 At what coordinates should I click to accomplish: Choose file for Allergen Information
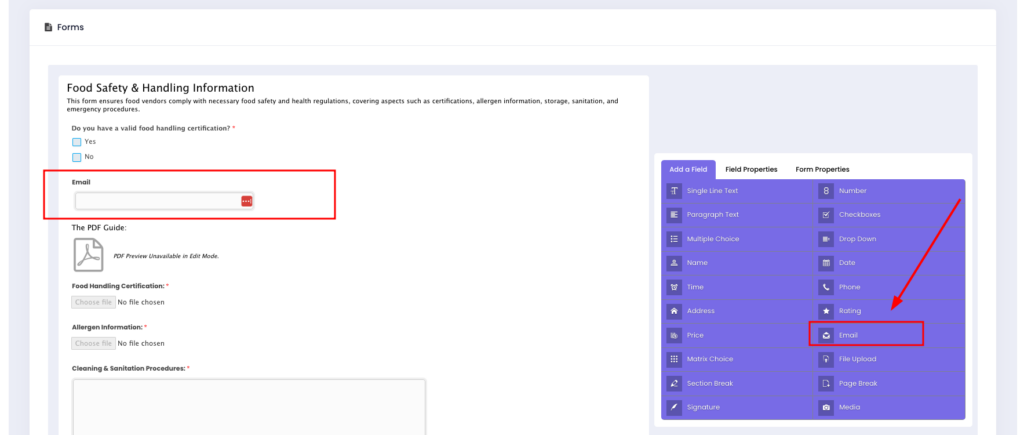92,343
